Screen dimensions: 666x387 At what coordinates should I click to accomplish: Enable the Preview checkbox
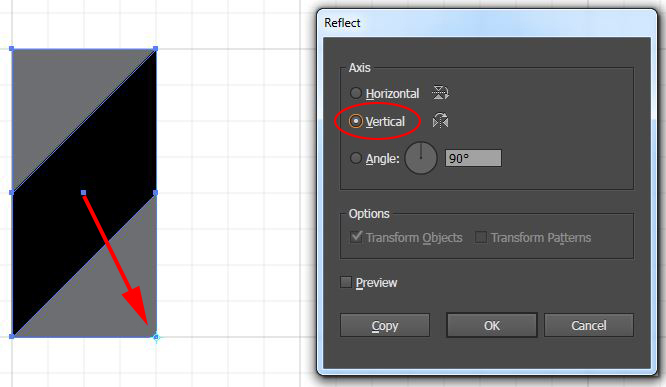coord(346,282)
